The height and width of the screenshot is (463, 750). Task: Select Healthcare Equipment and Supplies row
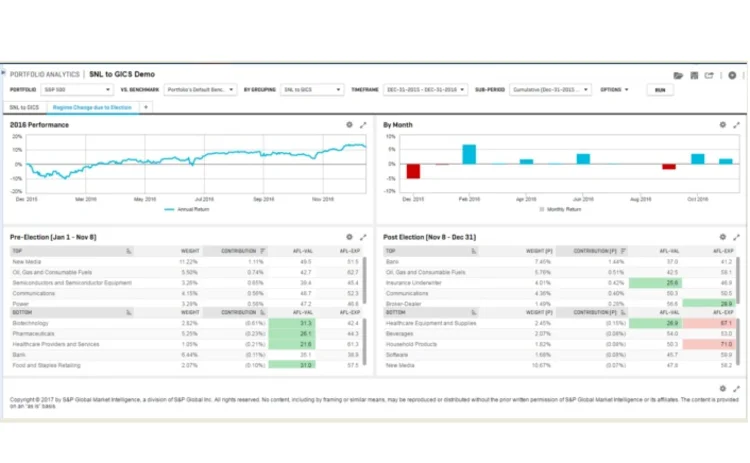point(559,323)
